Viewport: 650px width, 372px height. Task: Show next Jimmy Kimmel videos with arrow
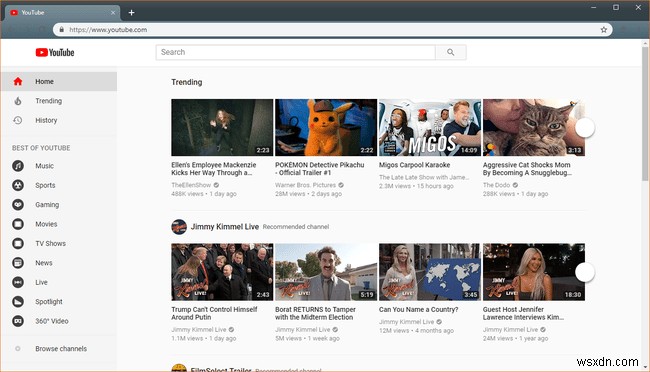(x=585, y=272)
